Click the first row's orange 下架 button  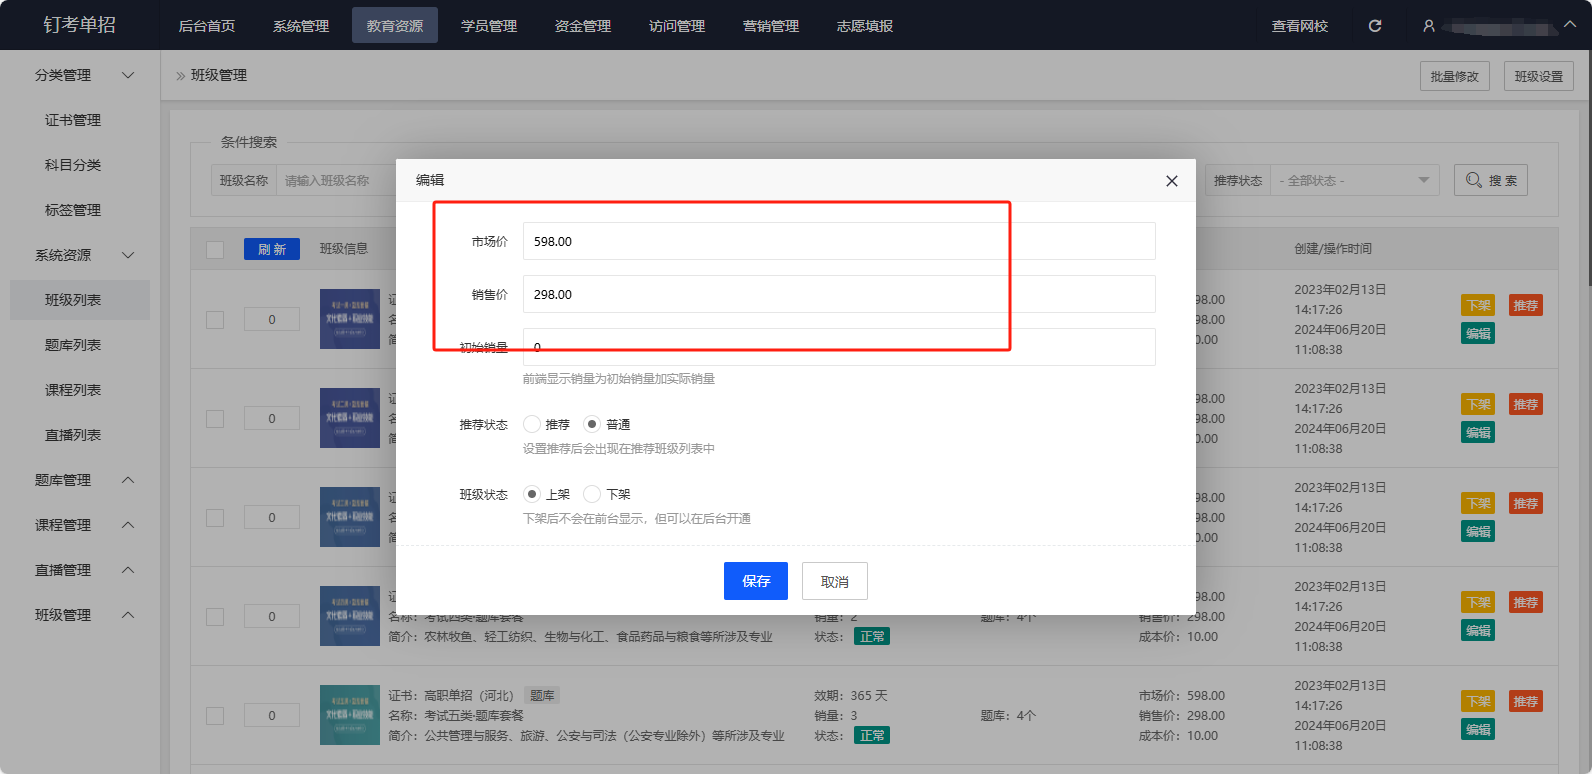click(1478, 305)
